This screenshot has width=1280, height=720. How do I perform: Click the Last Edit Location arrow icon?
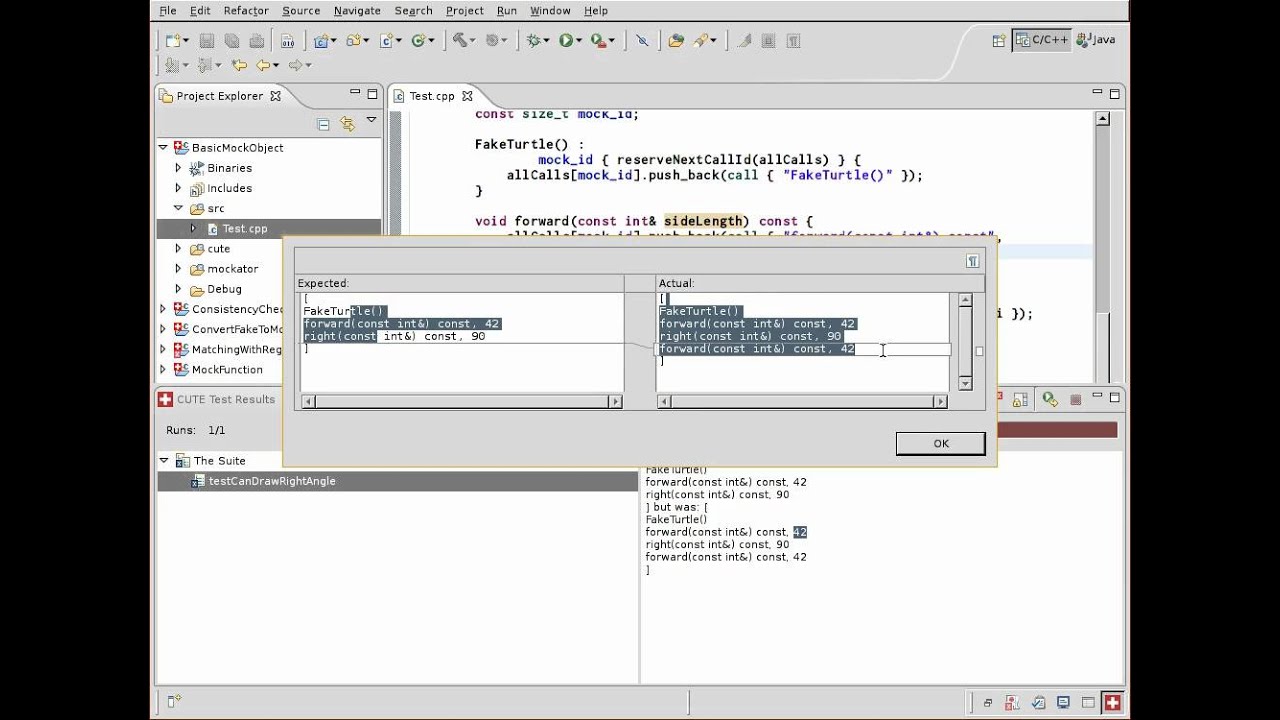point(240,65)
